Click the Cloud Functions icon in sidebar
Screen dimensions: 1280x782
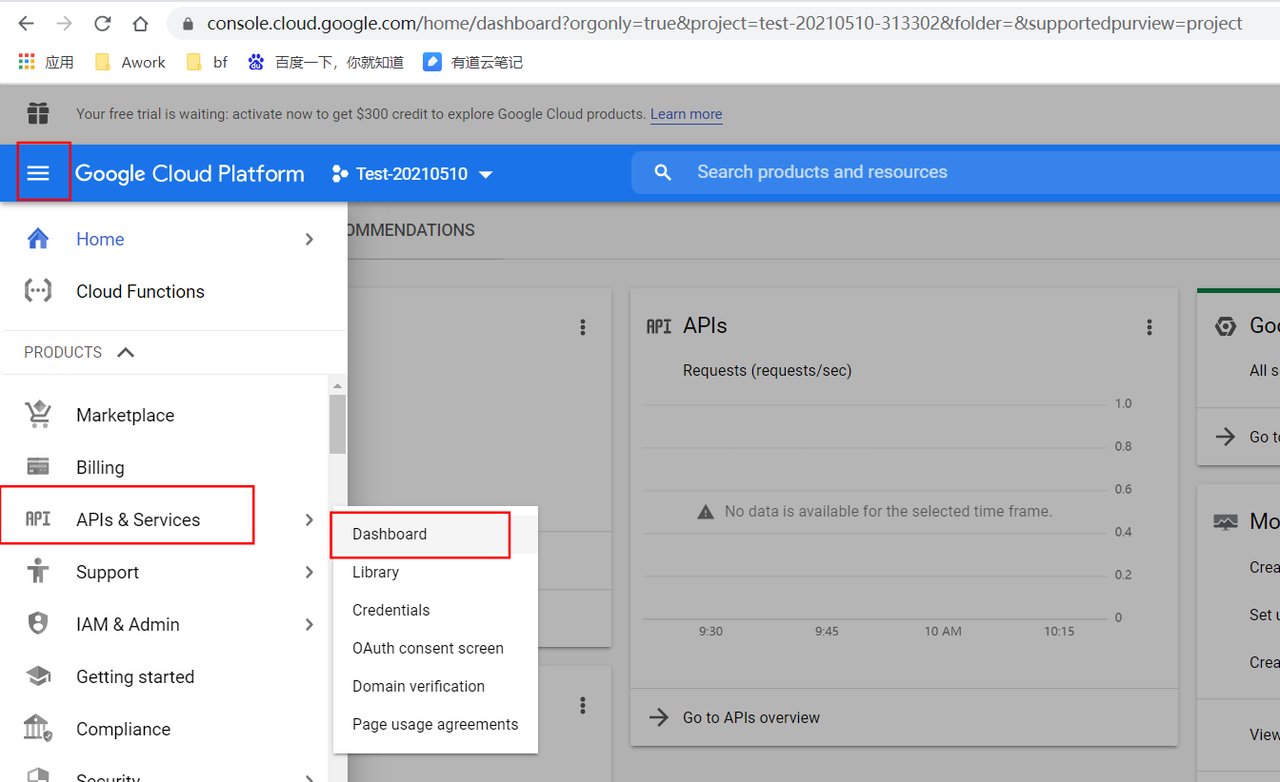[37, 291]
